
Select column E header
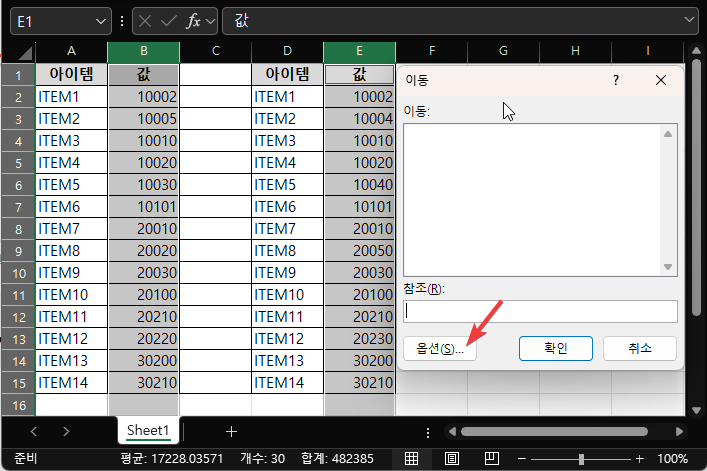point(359,51)
